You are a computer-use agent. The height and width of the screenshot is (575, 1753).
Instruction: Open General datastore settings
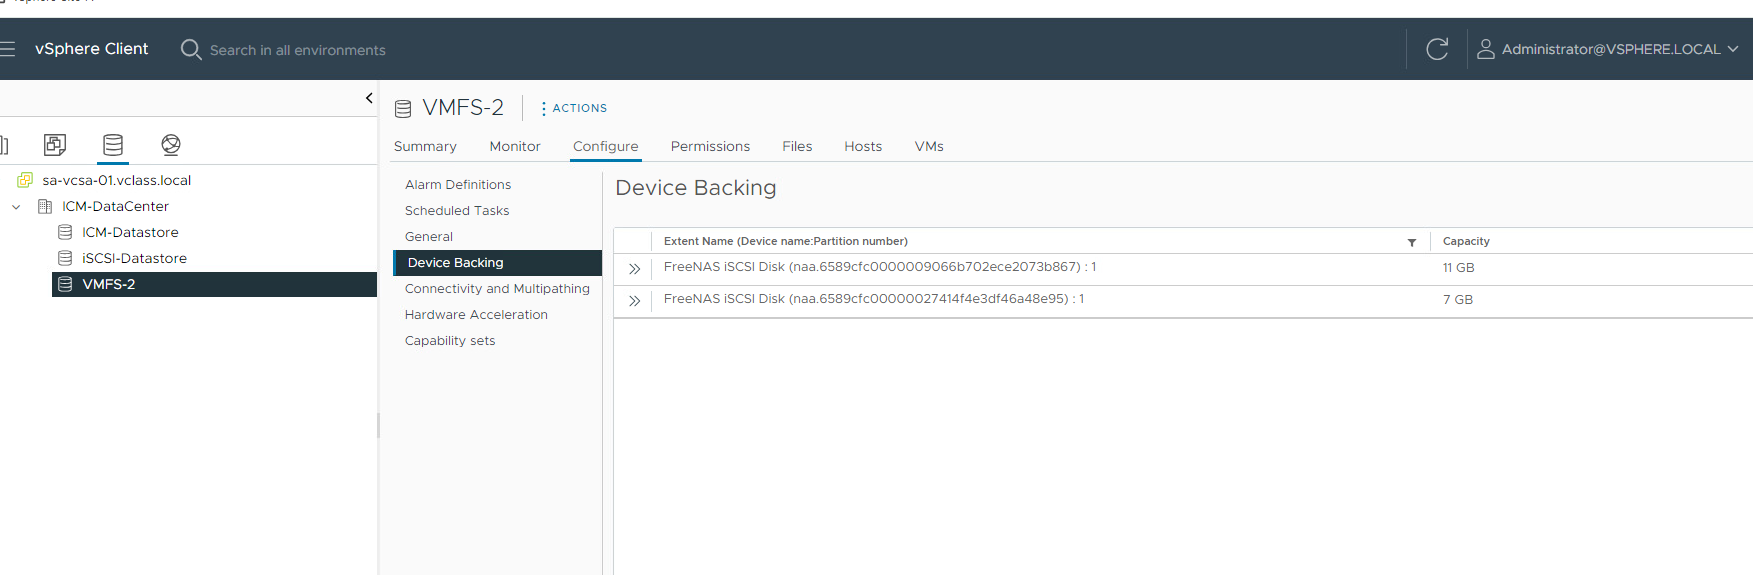click(429, 237)
